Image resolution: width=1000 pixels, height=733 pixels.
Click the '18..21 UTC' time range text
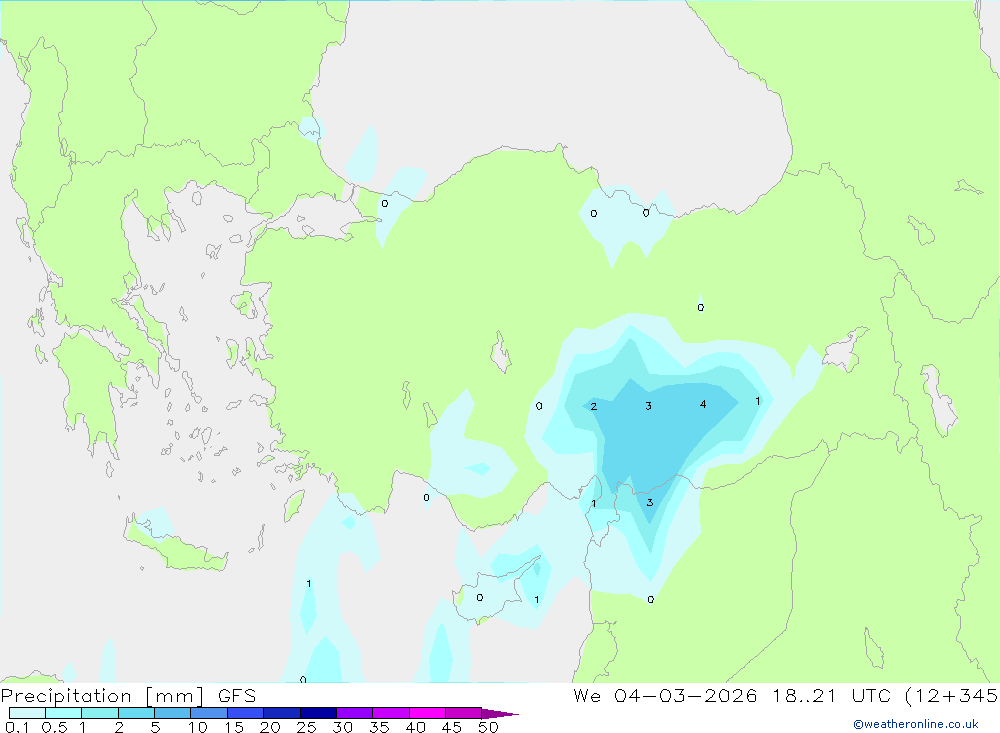[x=832, y=695]
